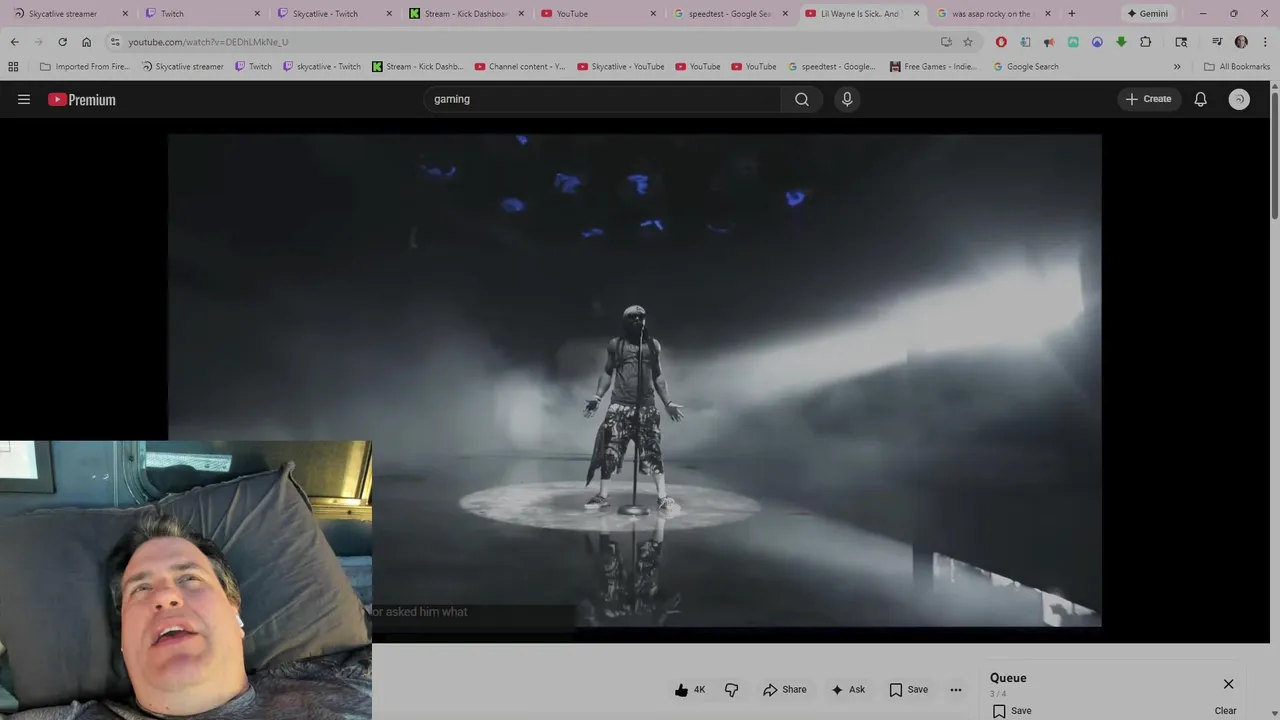Save the video to a playlist
This screenshot has height=720, width=1280.
[x=909, y=689]
